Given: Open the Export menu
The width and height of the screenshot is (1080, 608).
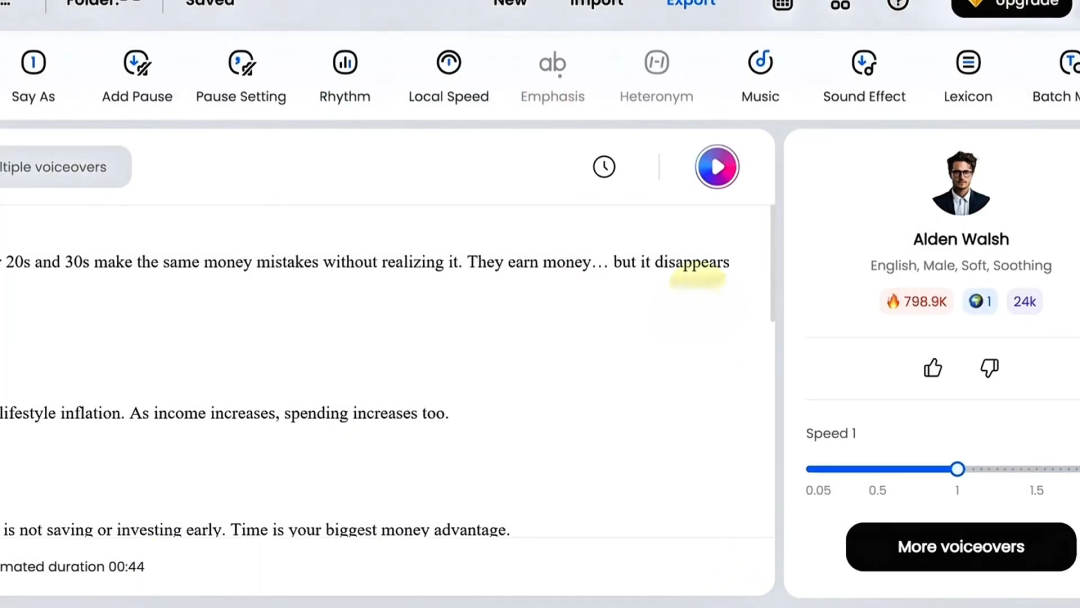Looking at the screenshot, I should [691, 3].
